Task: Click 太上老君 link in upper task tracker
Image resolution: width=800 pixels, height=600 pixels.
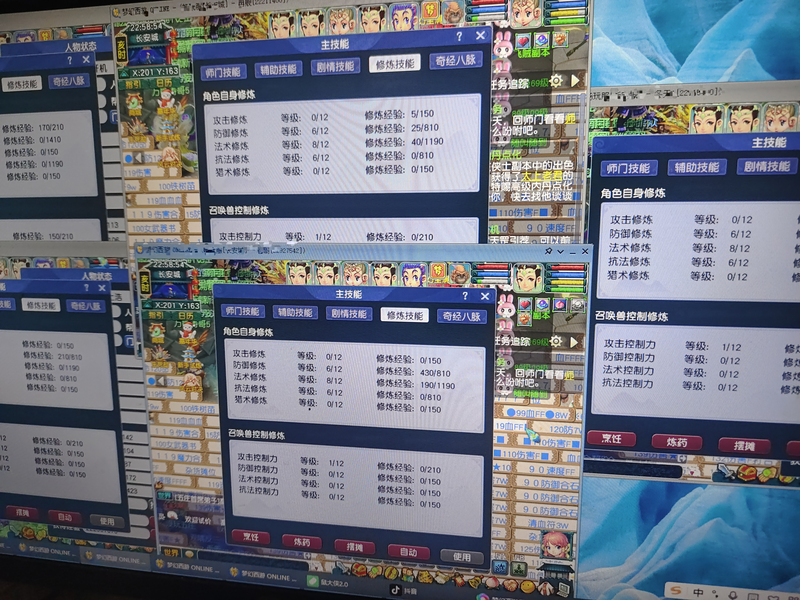Action: click(x=540, y=175)
